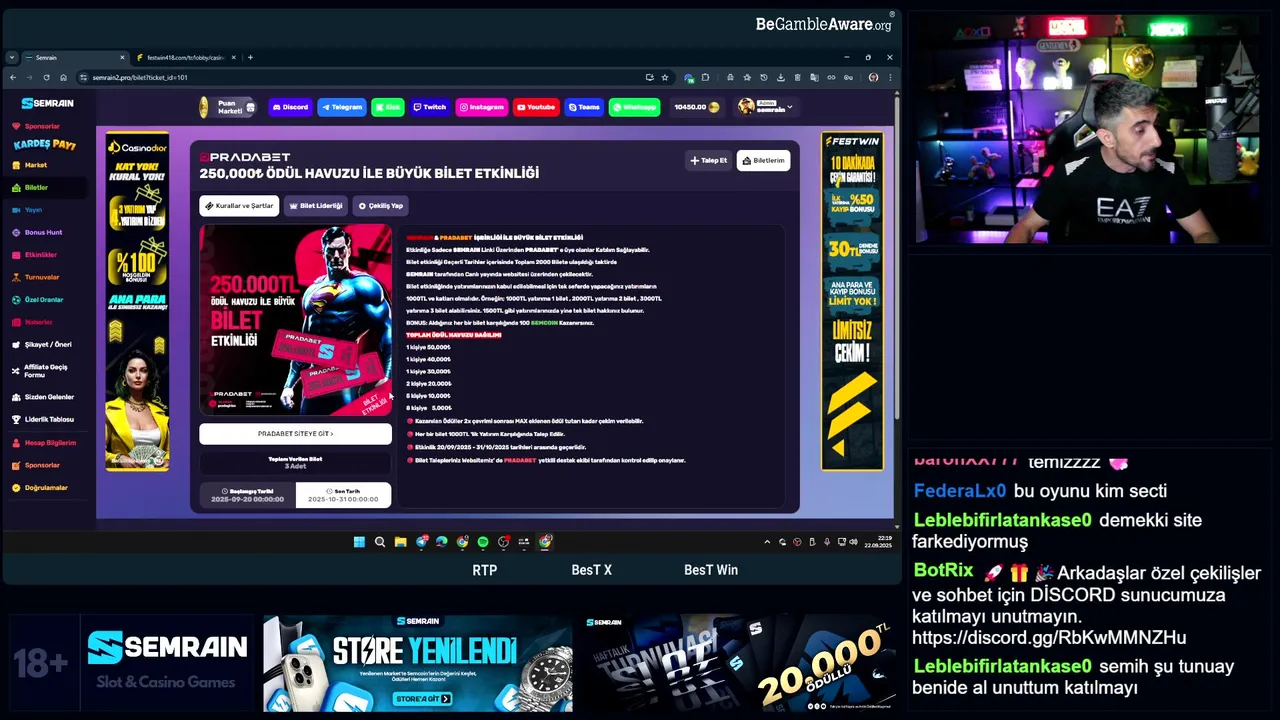This screenshot has width=1280, height=720.
Task: Click the taskbar volume icon
Action: [853, 542]
